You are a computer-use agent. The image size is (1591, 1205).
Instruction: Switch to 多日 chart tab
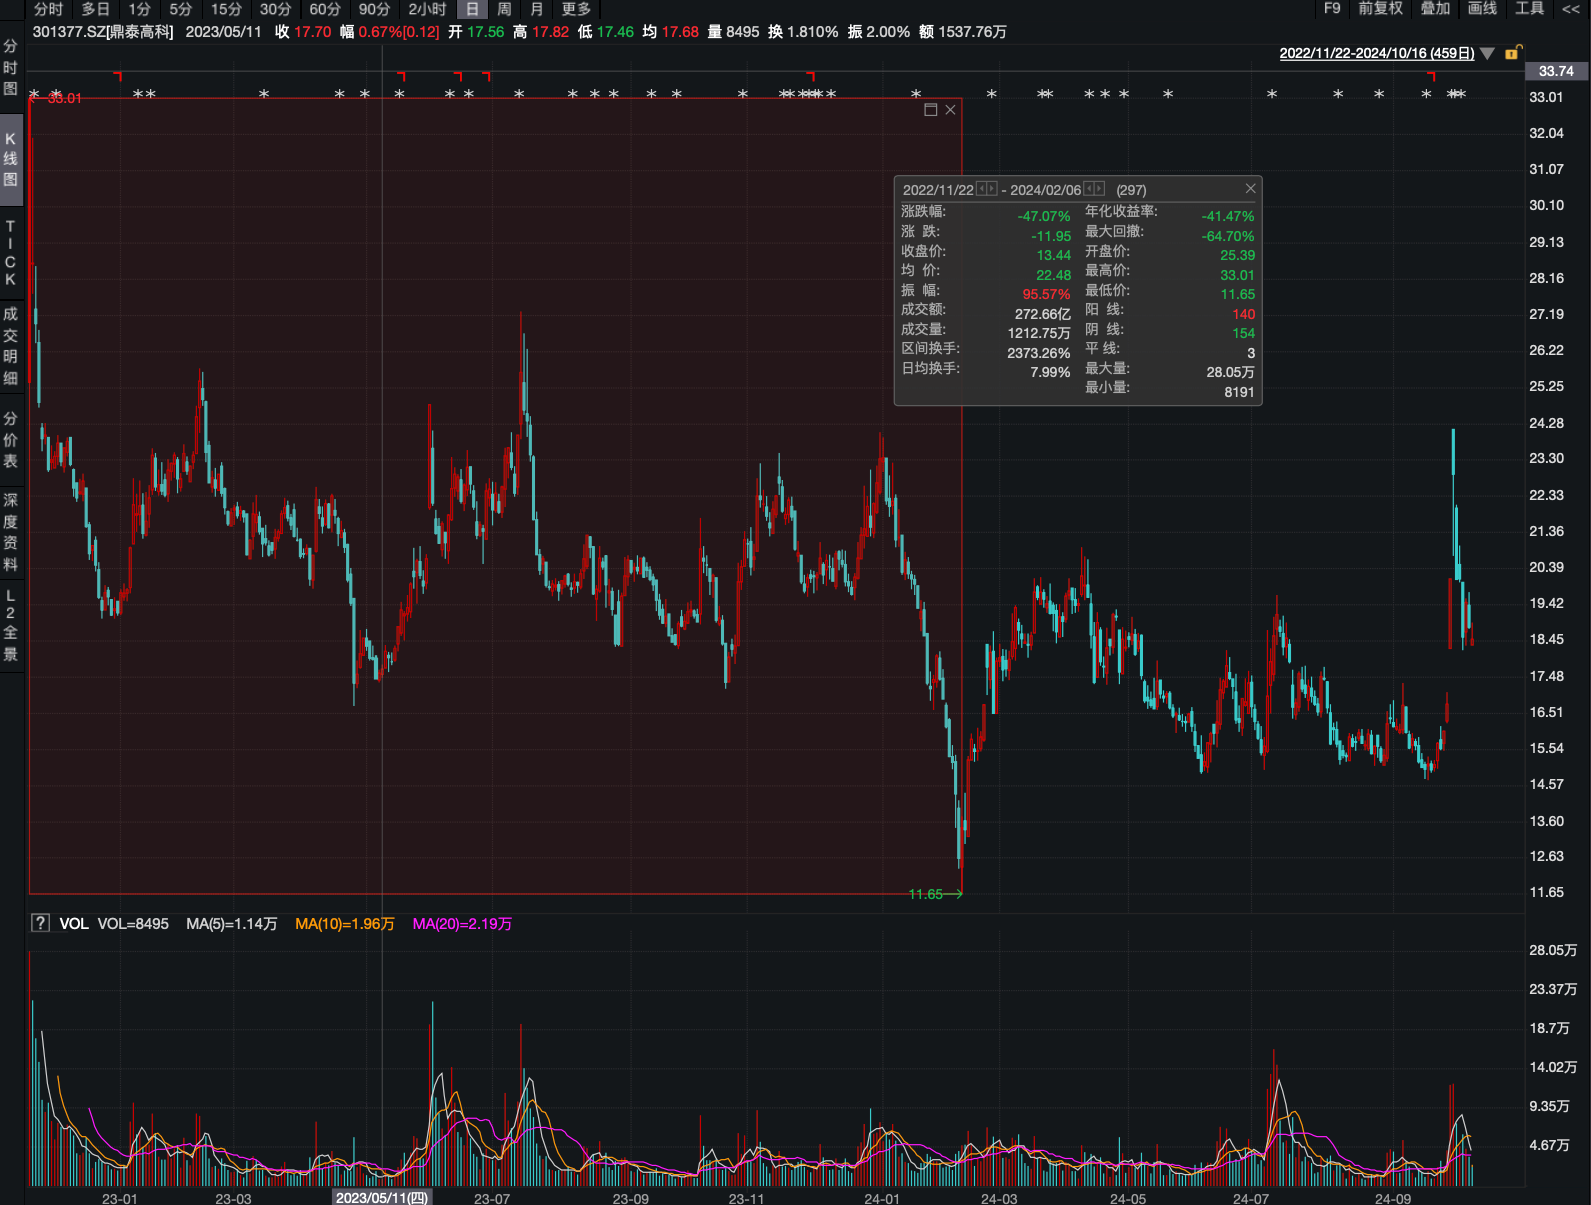[x=96, y=9]
